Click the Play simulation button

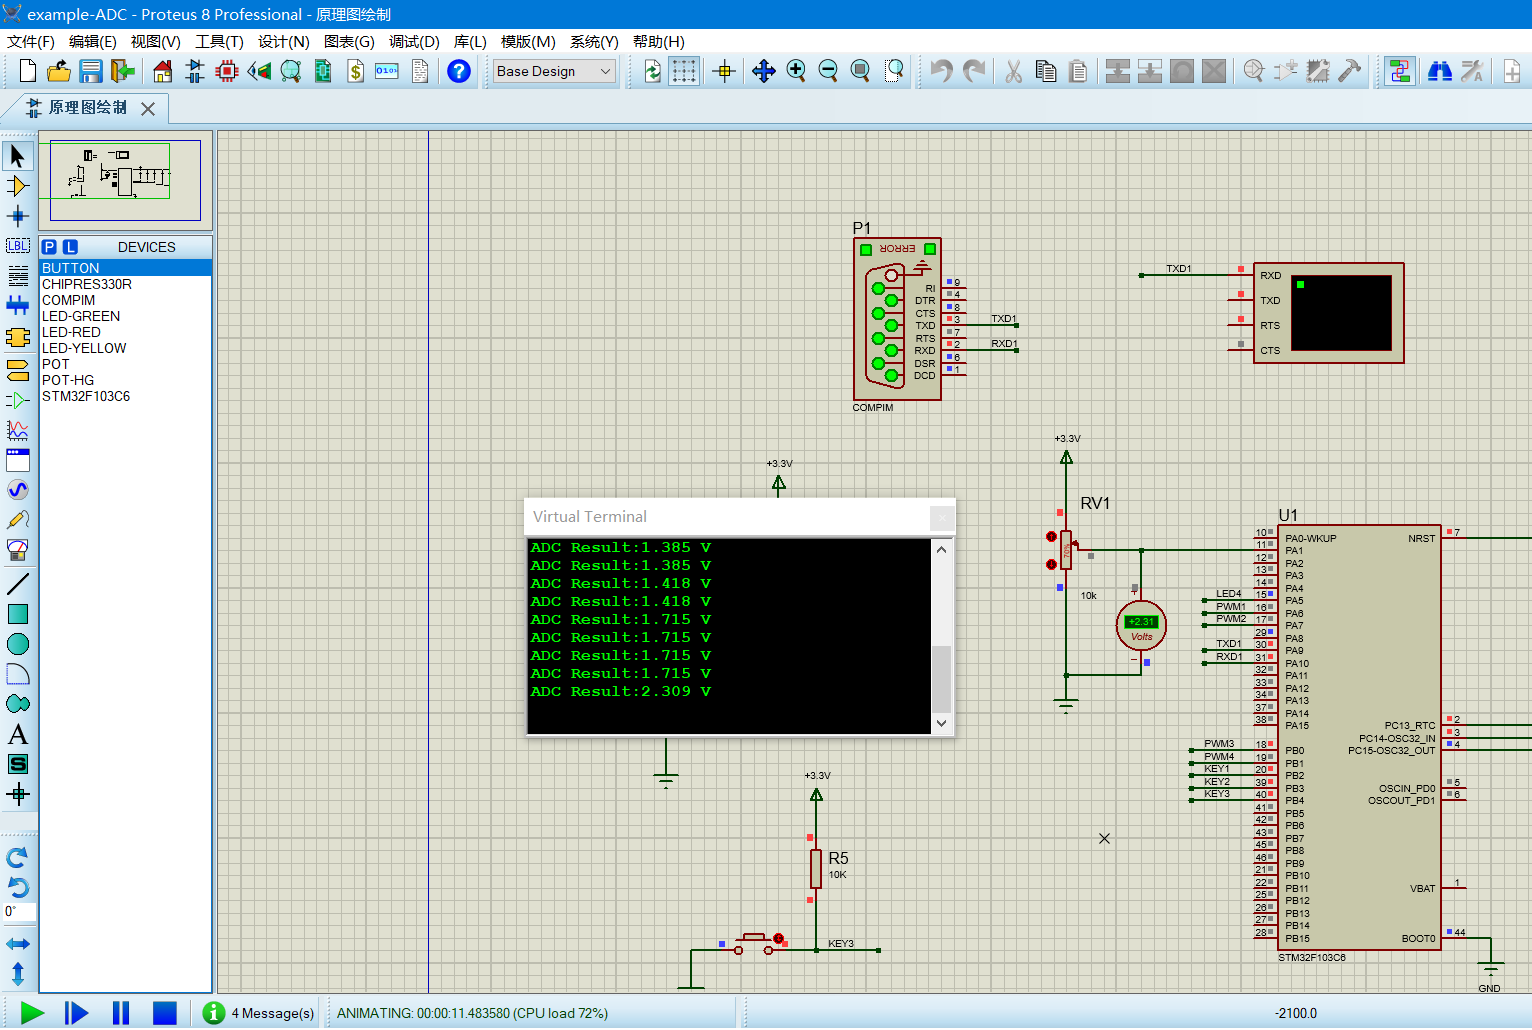pos(33,1013)
